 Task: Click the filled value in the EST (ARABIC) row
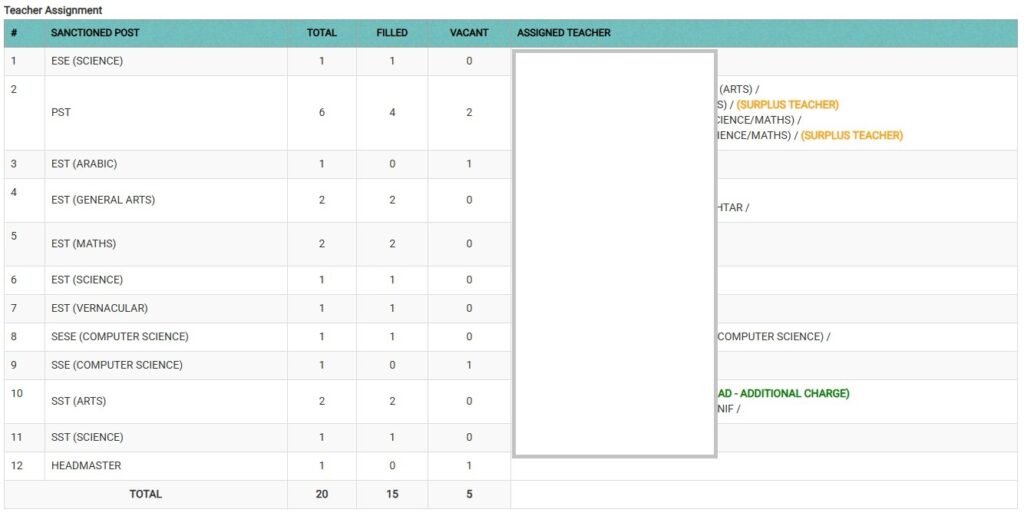pos(392,164)
